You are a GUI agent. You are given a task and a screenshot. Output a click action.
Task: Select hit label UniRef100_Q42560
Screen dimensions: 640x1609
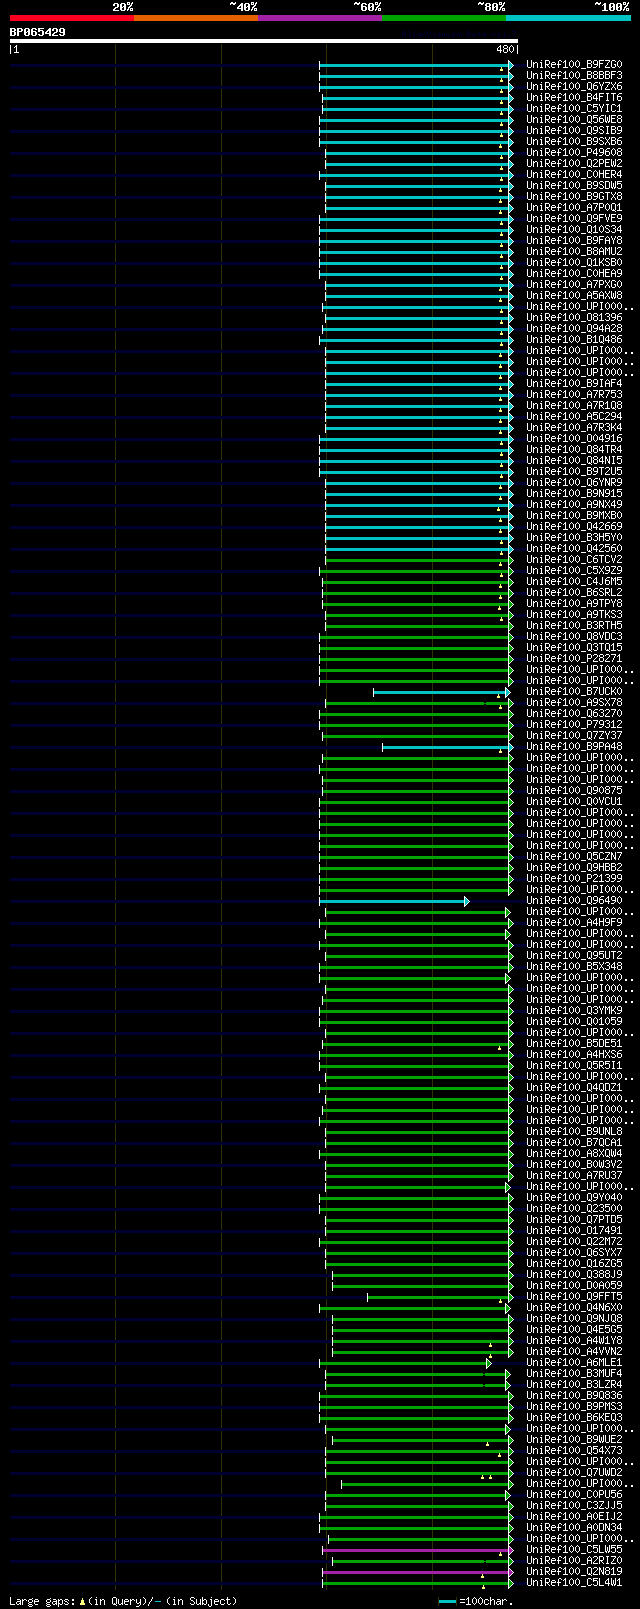click(x=574, y=549)
